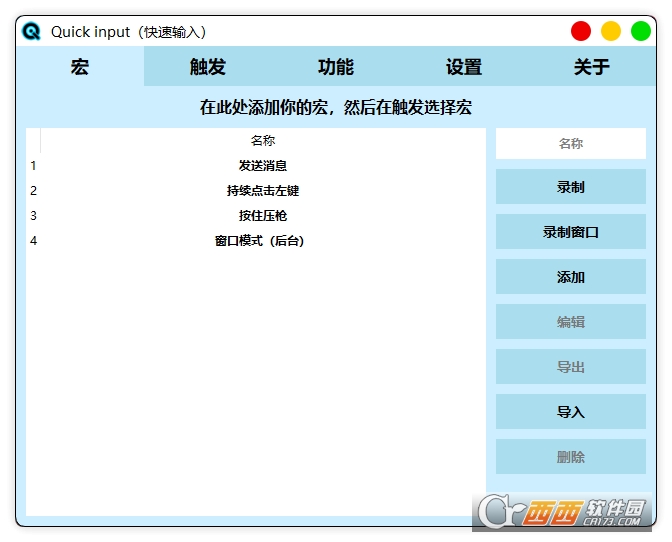Select the 持续点击左键 macro row
Screen dimensions: 672x542
tap(263, 190)
